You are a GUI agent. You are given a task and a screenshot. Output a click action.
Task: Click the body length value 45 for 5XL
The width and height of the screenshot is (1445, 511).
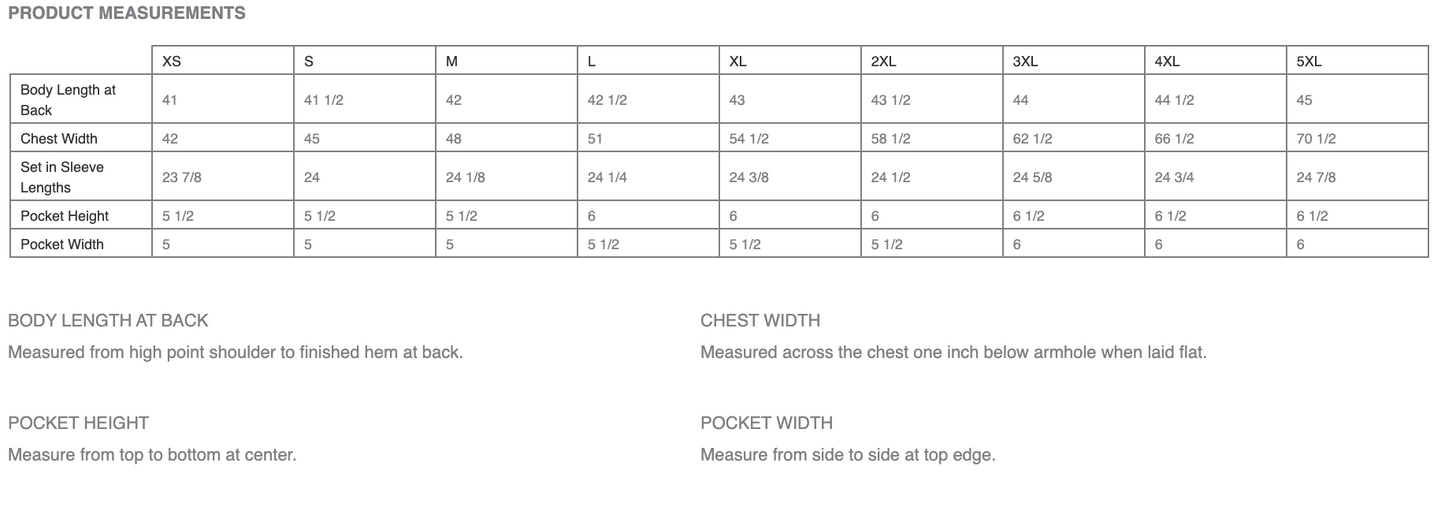[1305, 100]
